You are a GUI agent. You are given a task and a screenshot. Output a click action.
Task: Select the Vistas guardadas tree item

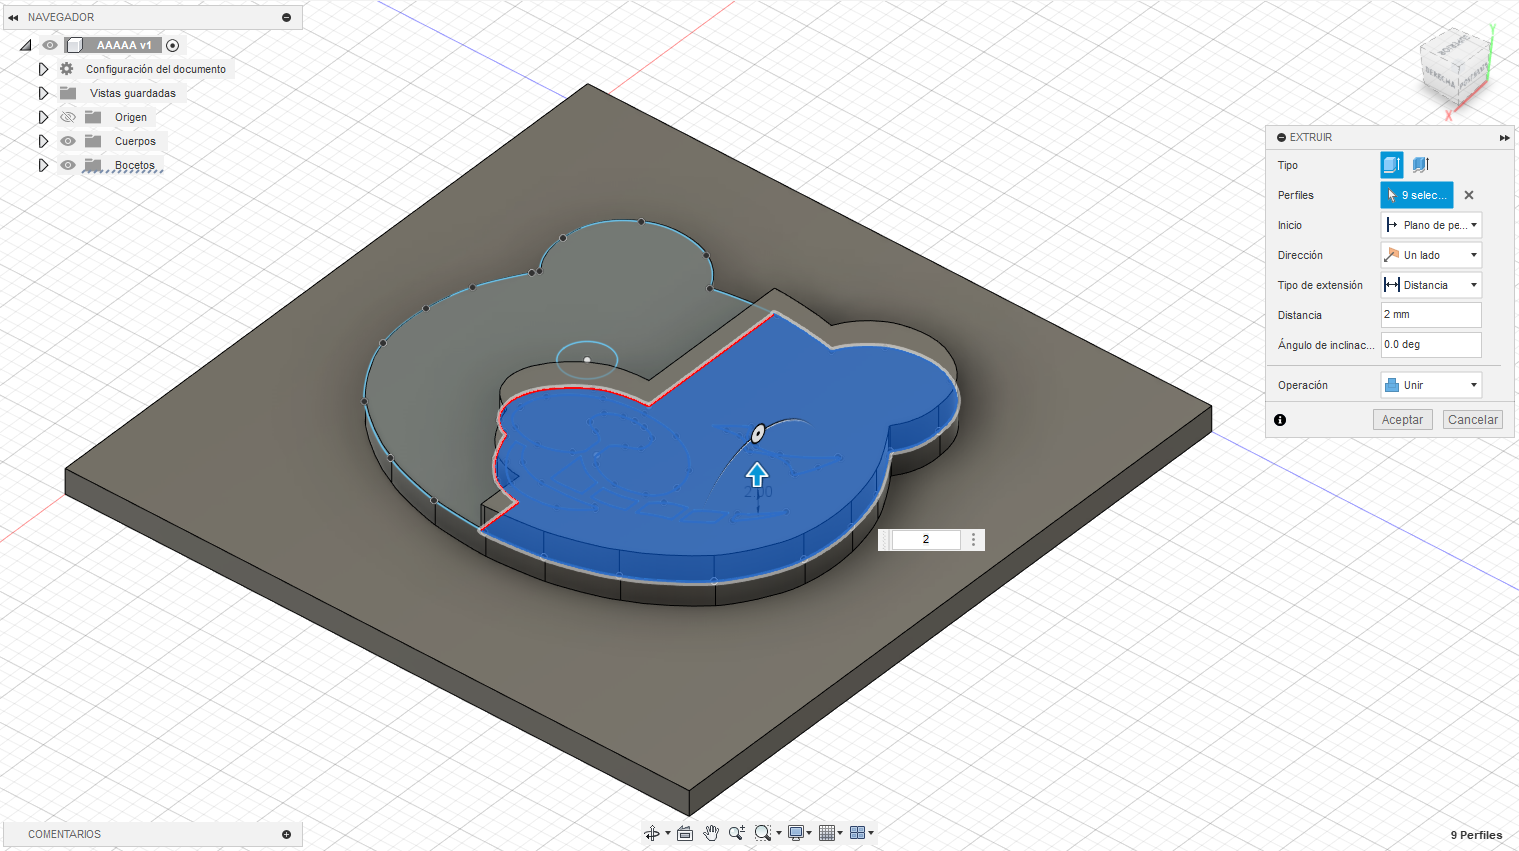click(133, 93)
